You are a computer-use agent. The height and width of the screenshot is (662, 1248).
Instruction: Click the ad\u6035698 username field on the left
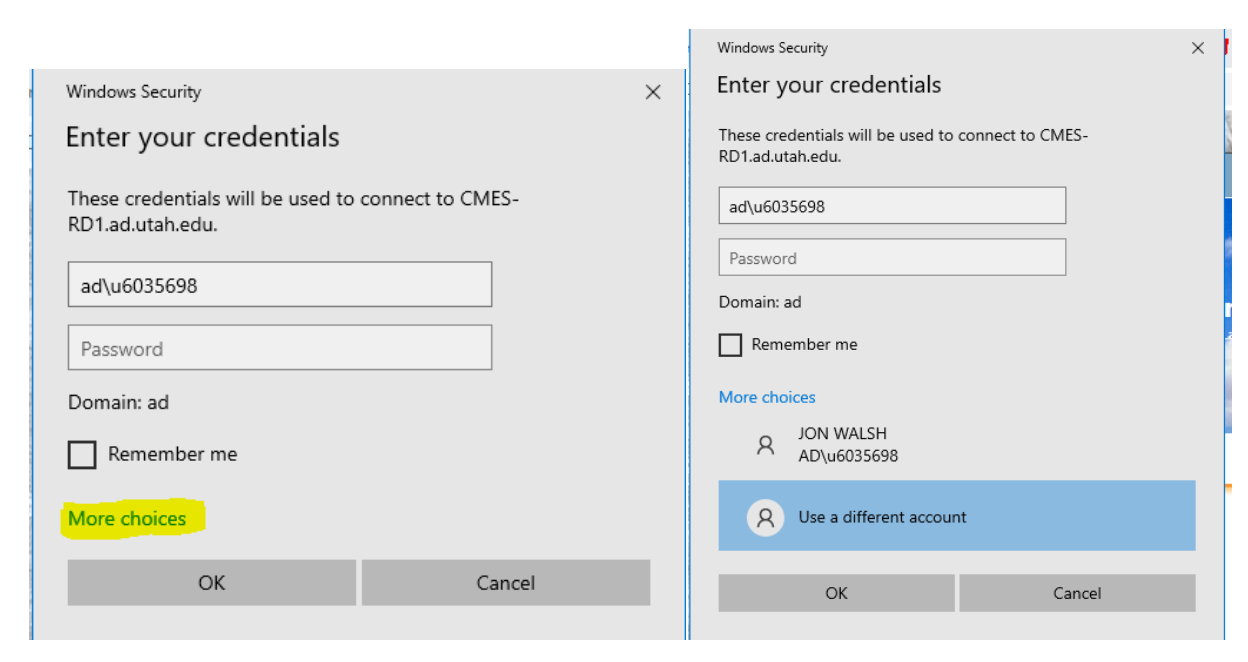[279, 284]
